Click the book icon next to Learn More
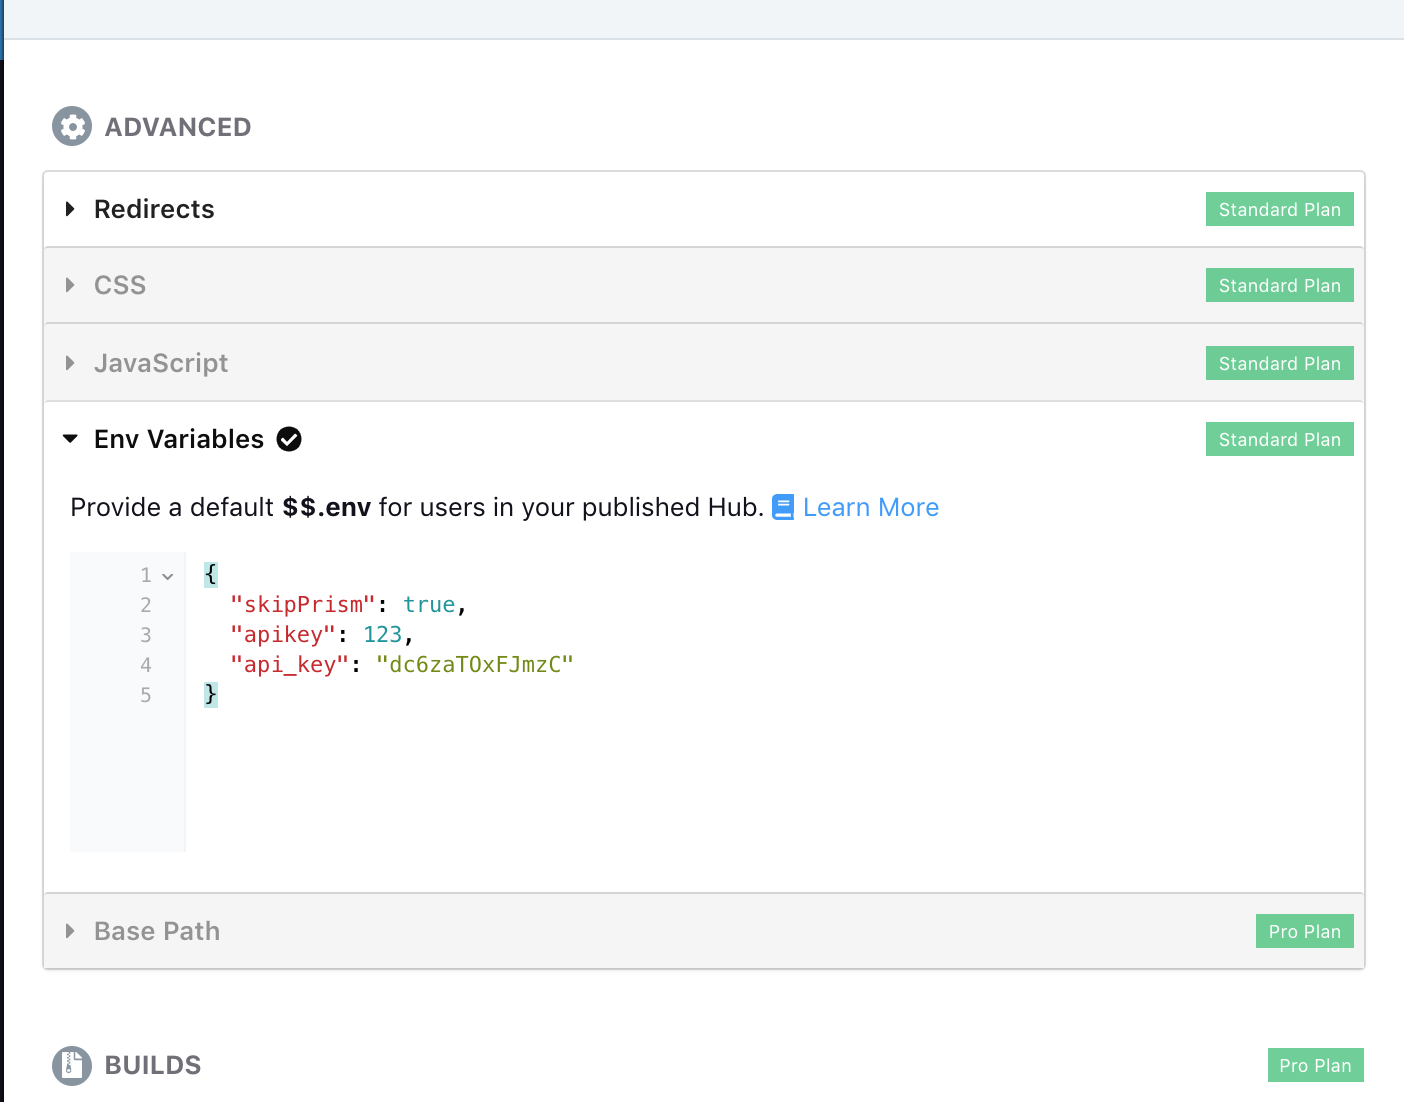This screenshot has width=1404, height=1102. [784, 506]
